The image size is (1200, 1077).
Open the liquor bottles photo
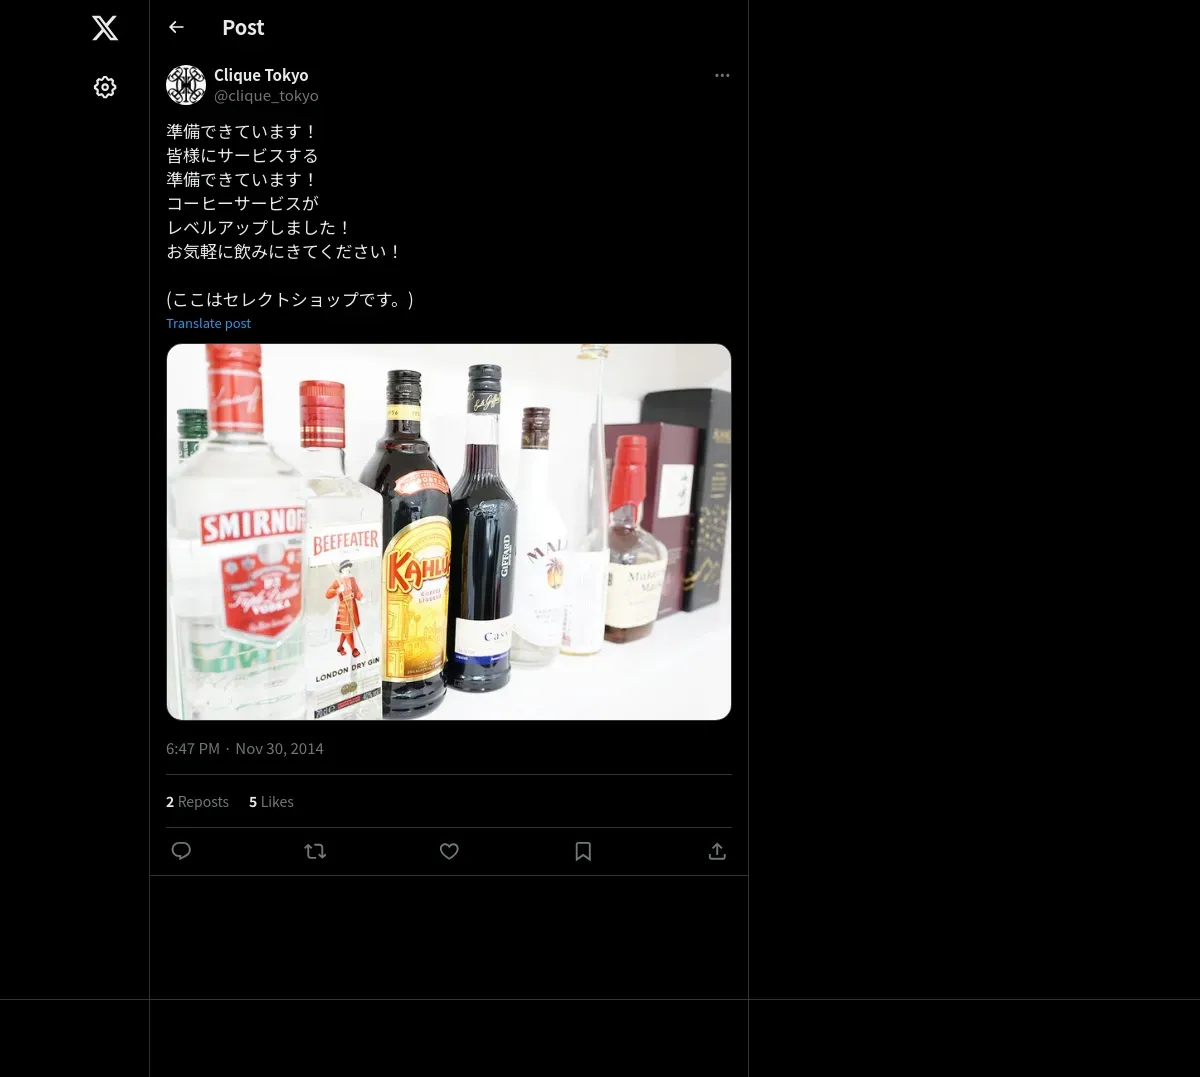[x=449, y=532]
